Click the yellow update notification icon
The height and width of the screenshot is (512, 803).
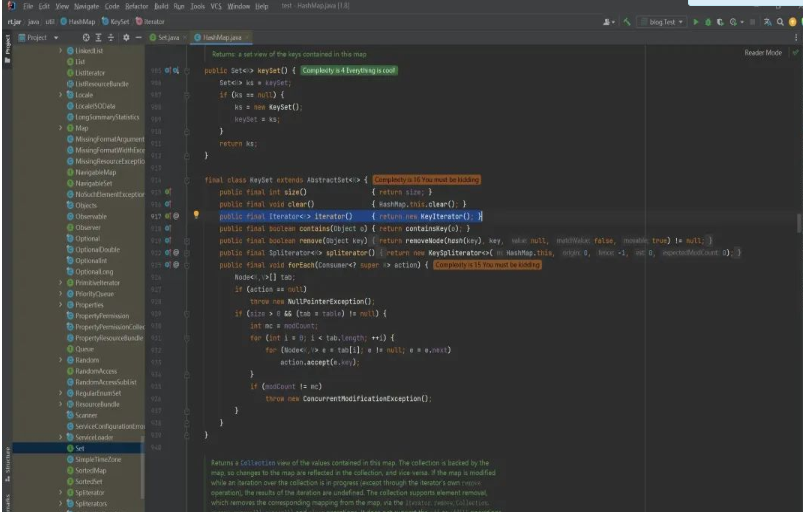(793, 22)
